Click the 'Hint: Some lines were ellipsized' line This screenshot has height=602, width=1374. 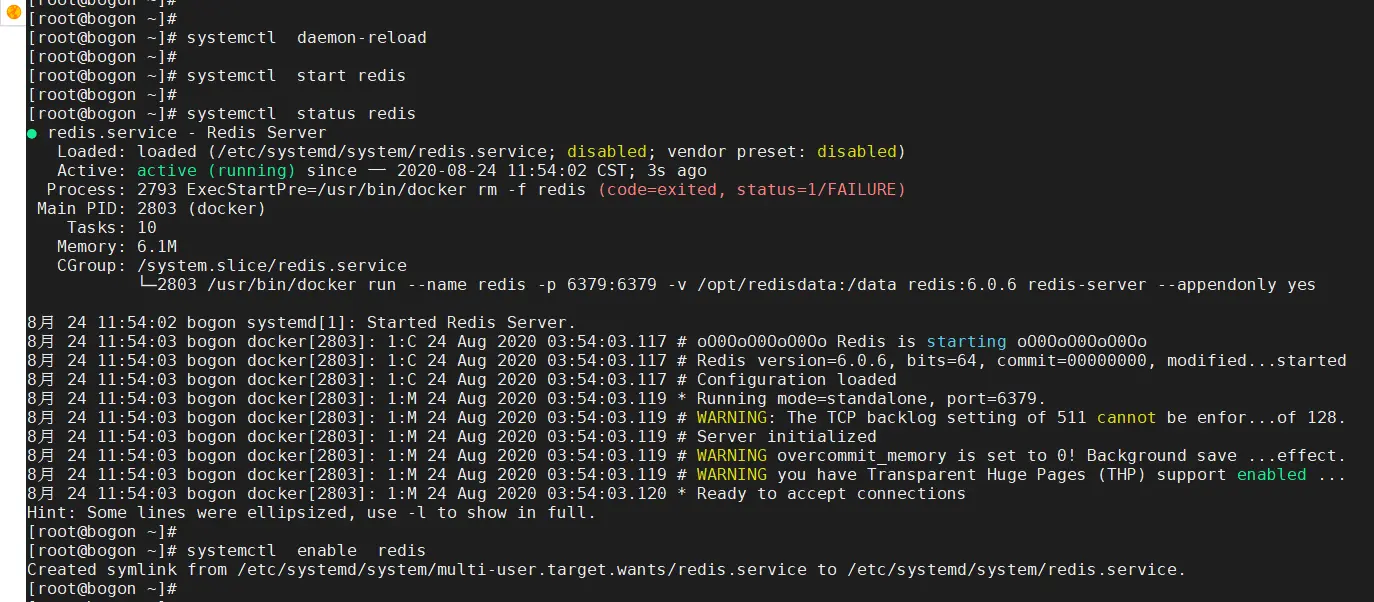(312, 513)
